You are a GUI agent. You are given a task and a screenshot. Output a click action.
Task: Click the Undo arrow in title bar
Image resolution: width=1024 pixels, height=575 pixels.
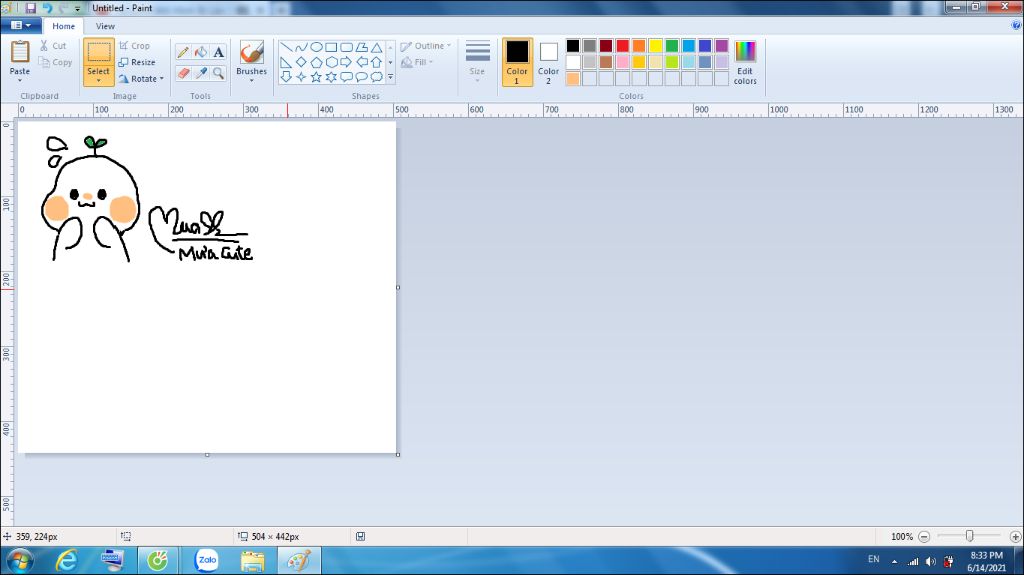(47, 8)
